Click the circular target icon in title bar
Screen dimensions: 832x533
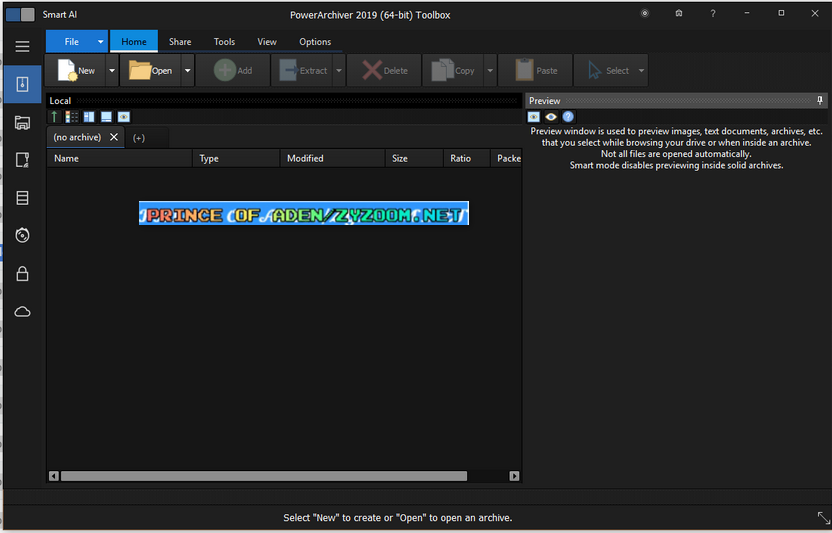pyautogui.click(x=645, y=13)
